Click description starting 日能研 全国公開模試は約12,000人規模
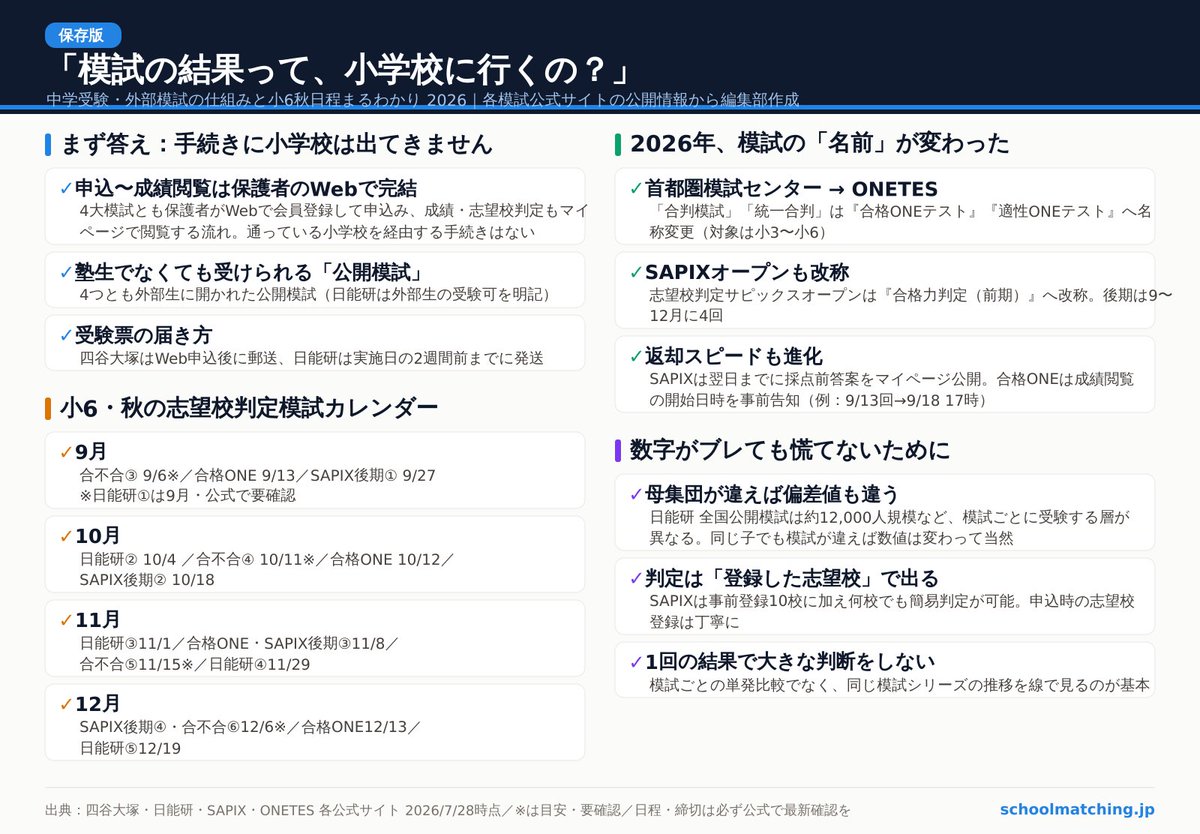 889,527
